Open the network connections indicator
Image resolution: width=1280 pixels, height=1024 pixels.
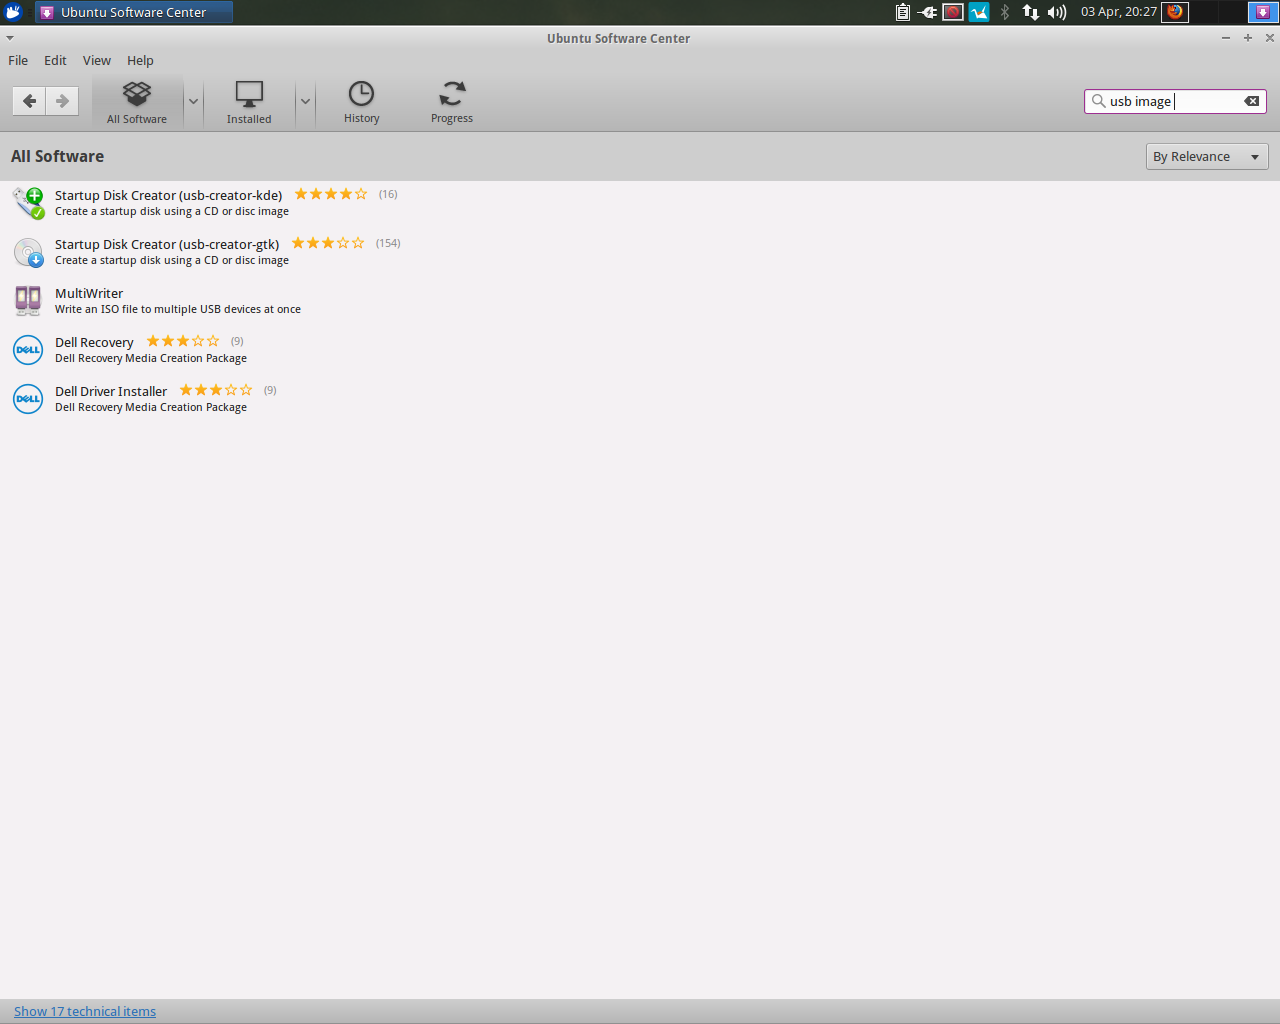[1030, 12]
